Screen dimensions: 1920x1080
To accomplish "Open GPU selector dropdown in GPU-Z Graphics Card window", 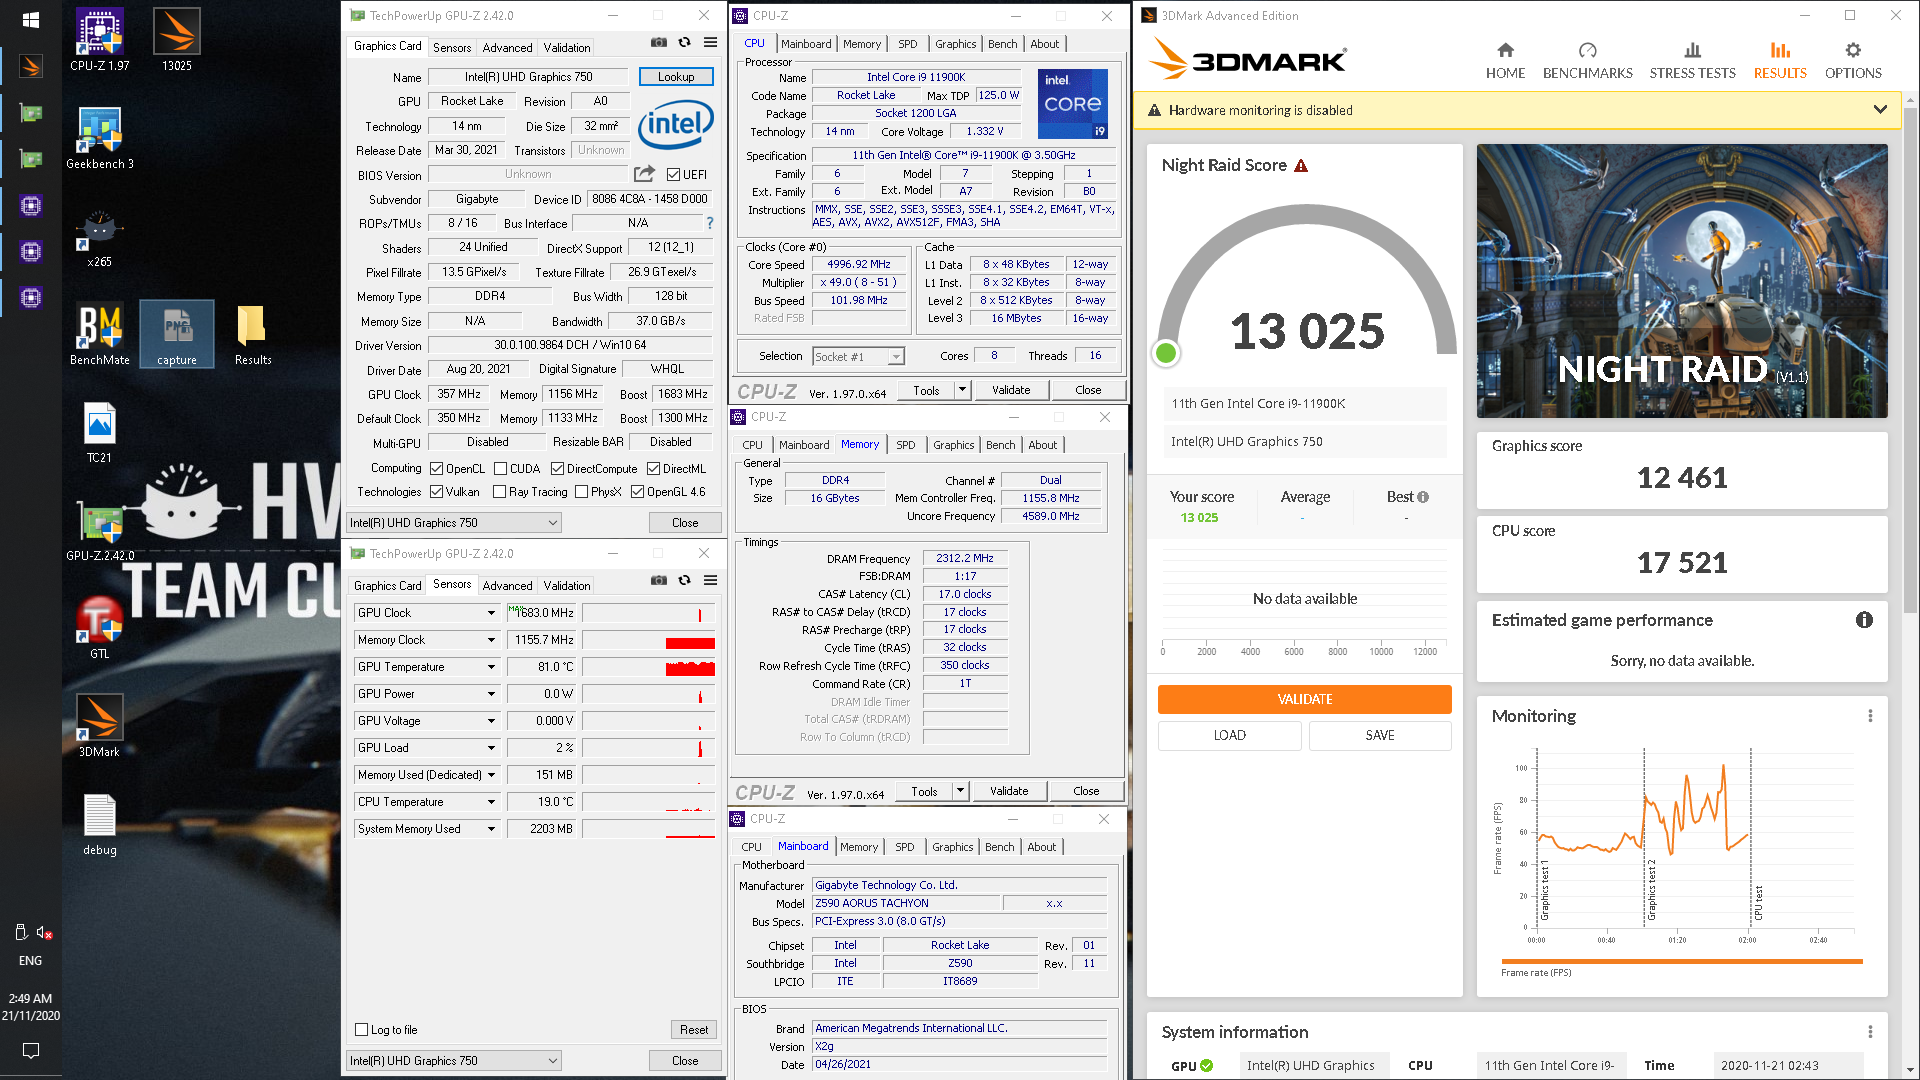I will (453, 523).
